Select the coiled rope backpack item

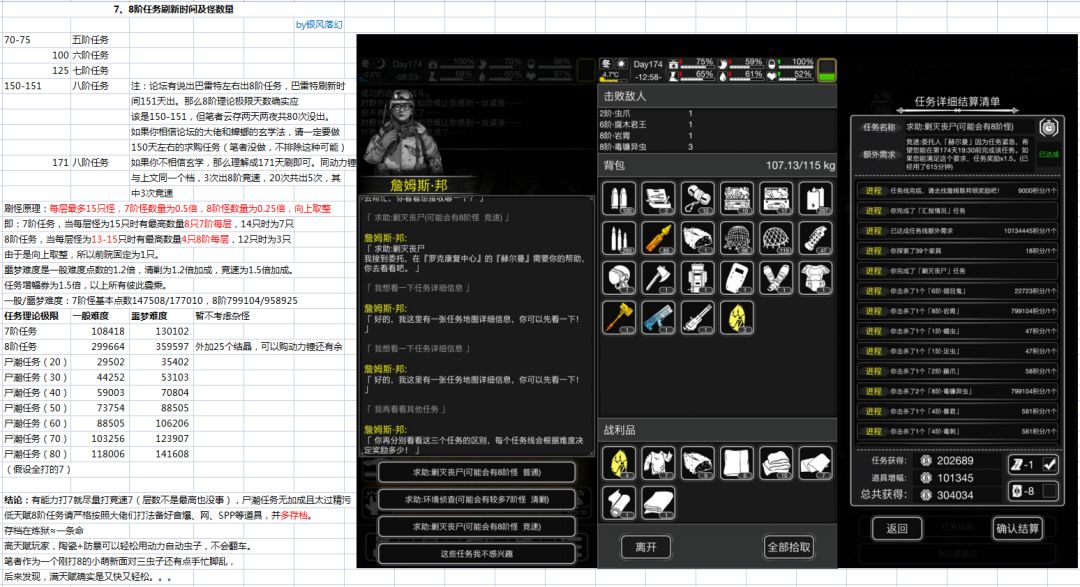pos(697,198)
